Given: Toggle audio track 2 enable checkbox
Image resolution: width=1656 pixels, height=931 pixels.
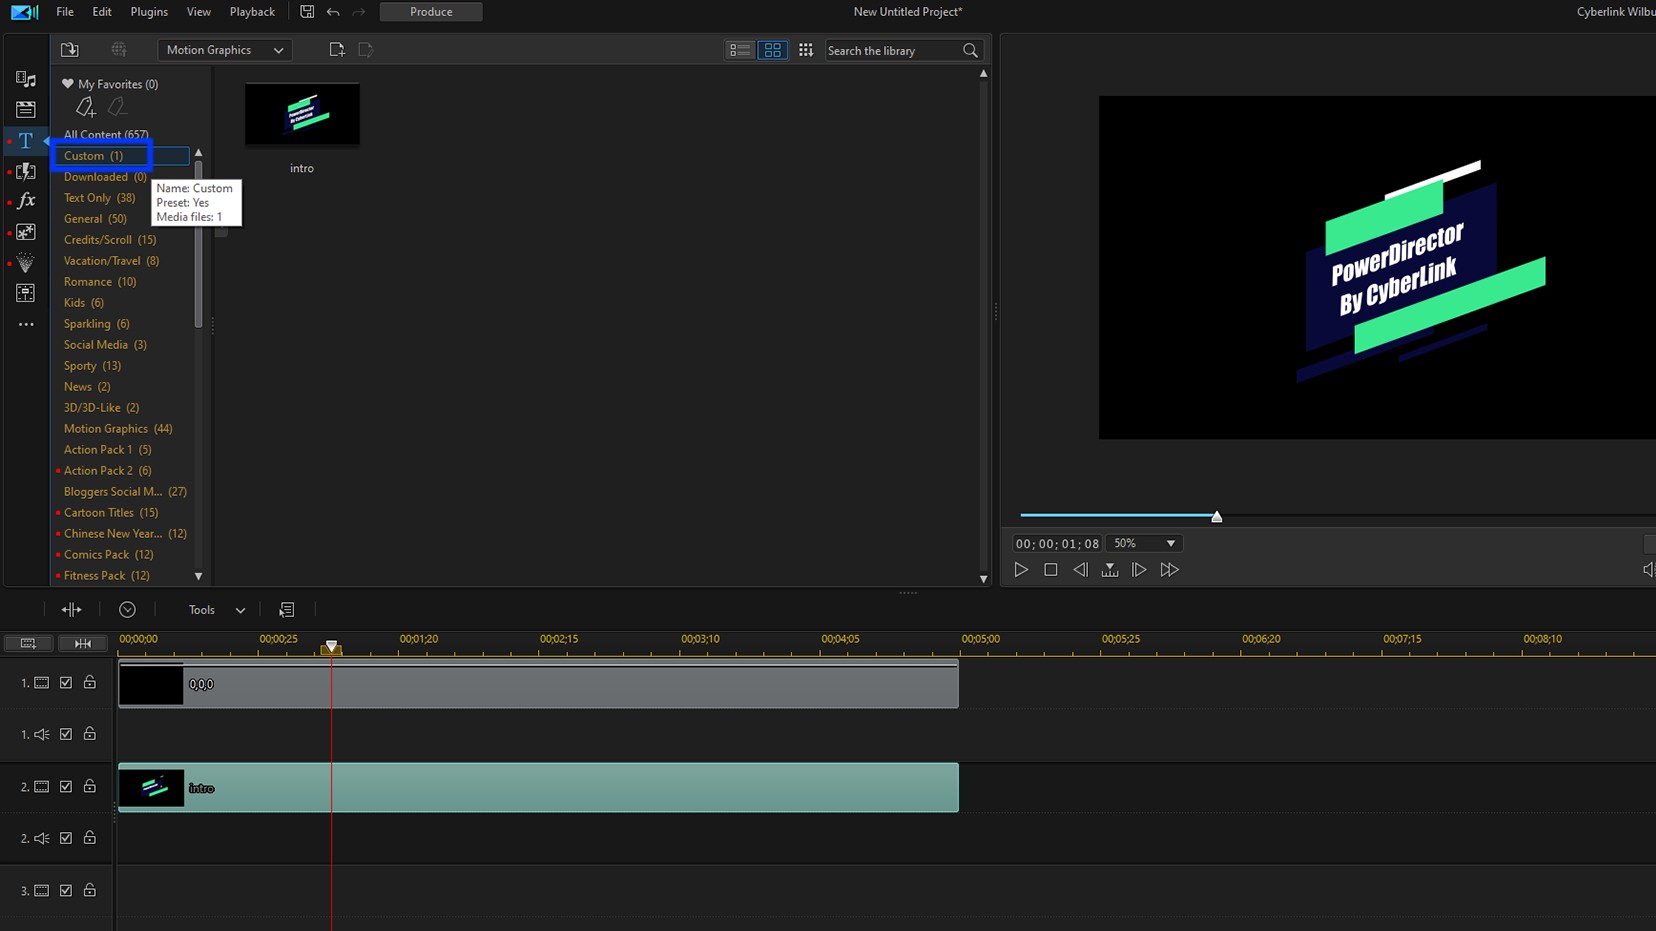Looking at the screenshot, I should [66, 838].
